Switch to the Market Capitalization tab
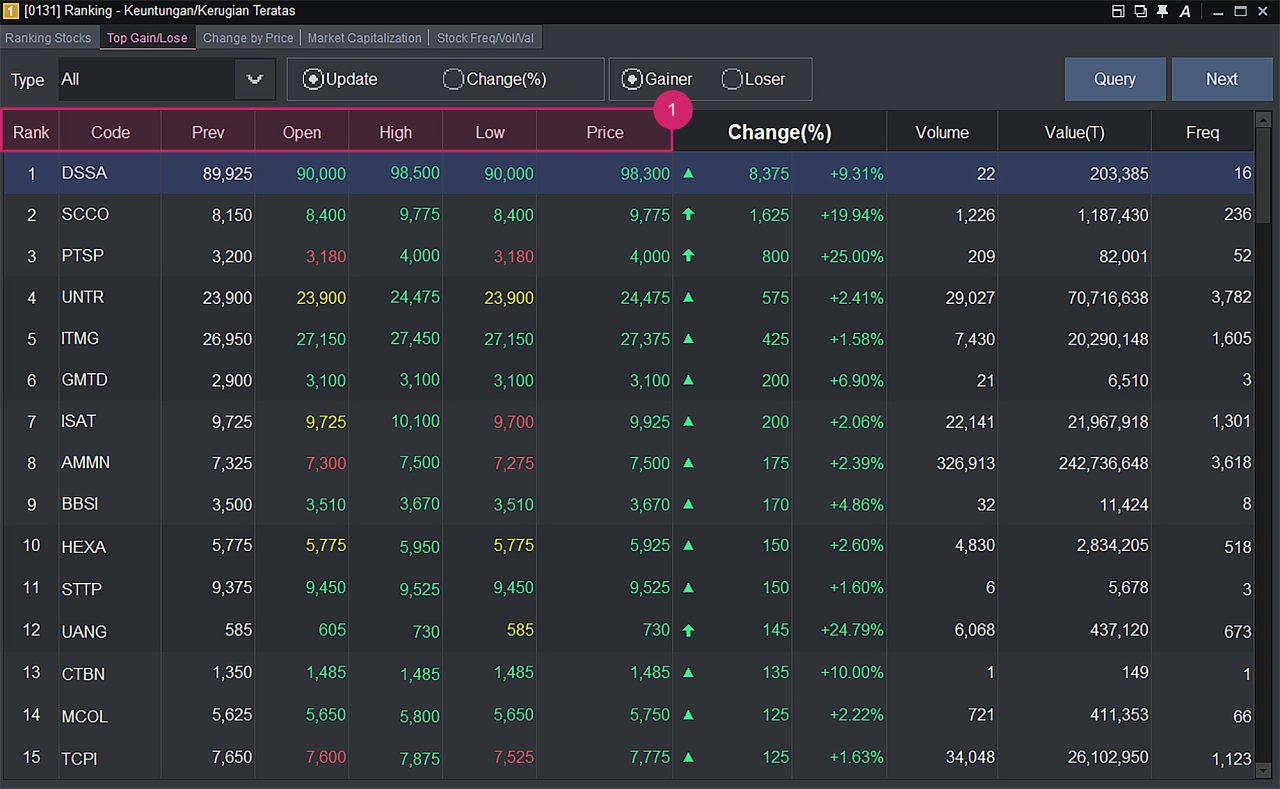1280x789 pixels. 364,38
